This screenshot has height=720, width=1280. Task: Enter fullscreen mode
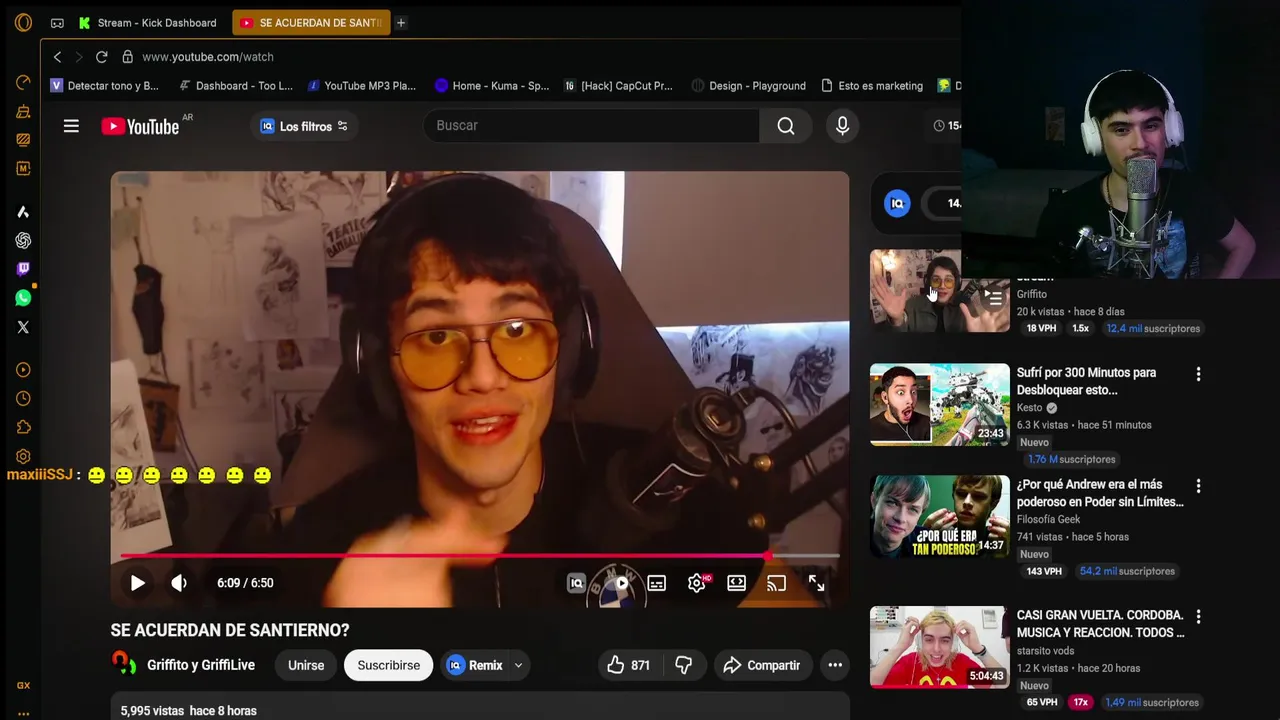(816, 583)
